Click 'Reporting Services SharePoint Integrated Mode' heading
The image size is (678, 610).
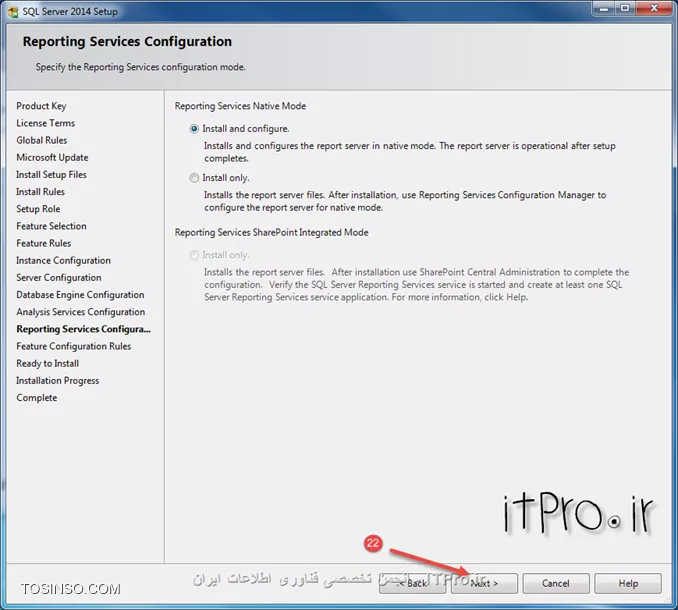[272, 233]
